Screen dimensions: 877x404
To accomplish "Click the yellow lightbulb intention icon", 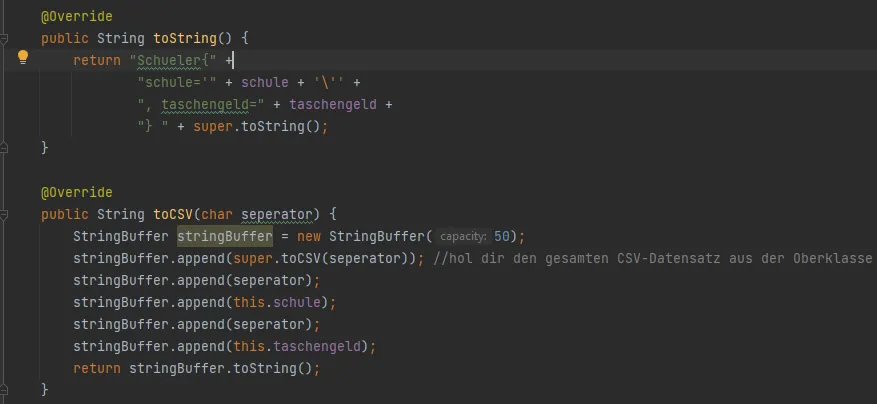I will coord(22,57).
